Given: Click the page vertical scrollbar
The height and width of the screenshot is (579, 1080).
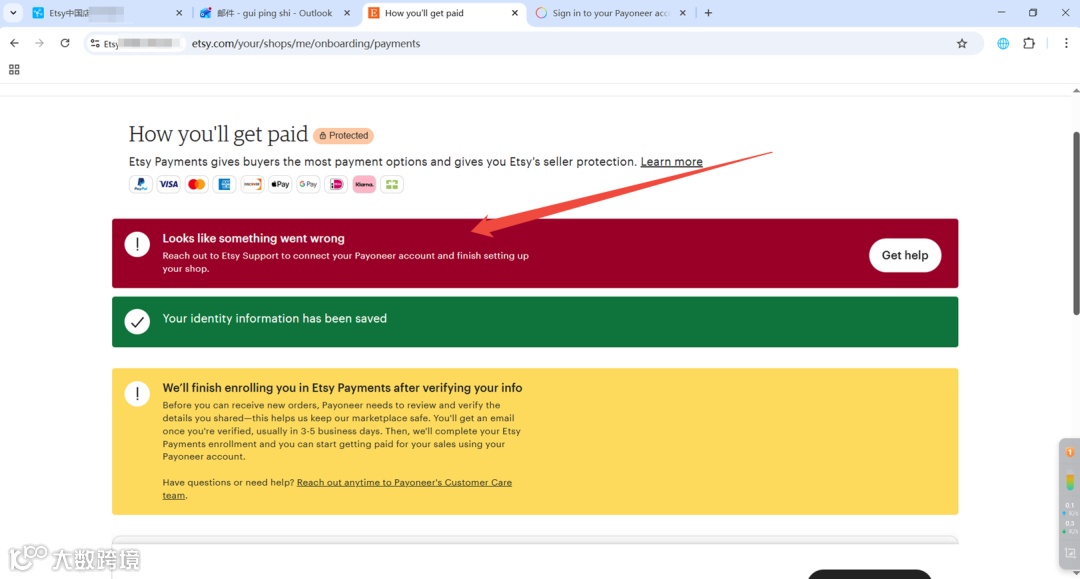Looking at the screenshot, I should (1075, 223).
